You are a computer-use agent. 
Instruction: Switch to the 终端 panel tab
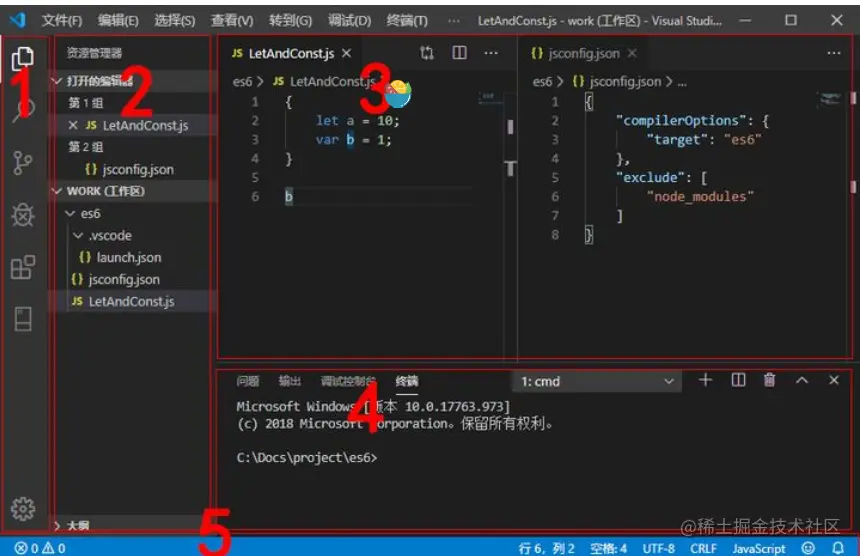406,381
